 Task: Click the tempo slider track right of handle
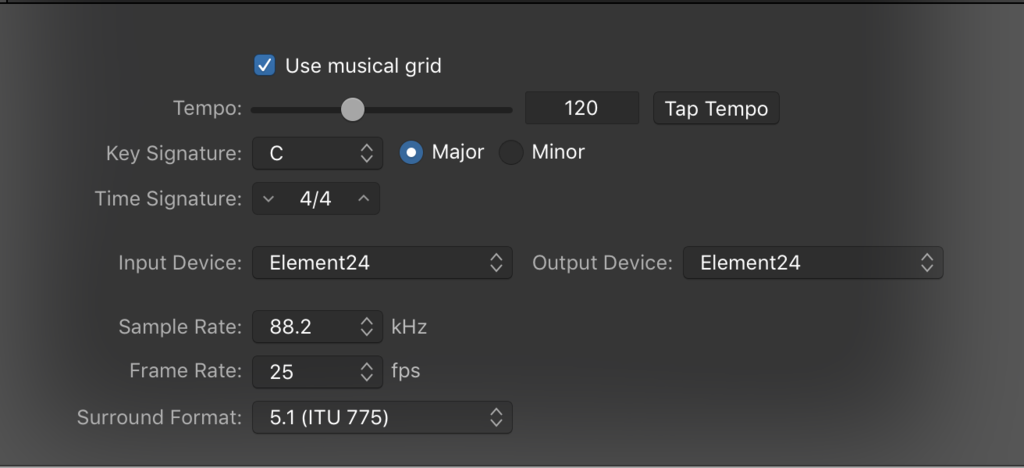(440, 109)
